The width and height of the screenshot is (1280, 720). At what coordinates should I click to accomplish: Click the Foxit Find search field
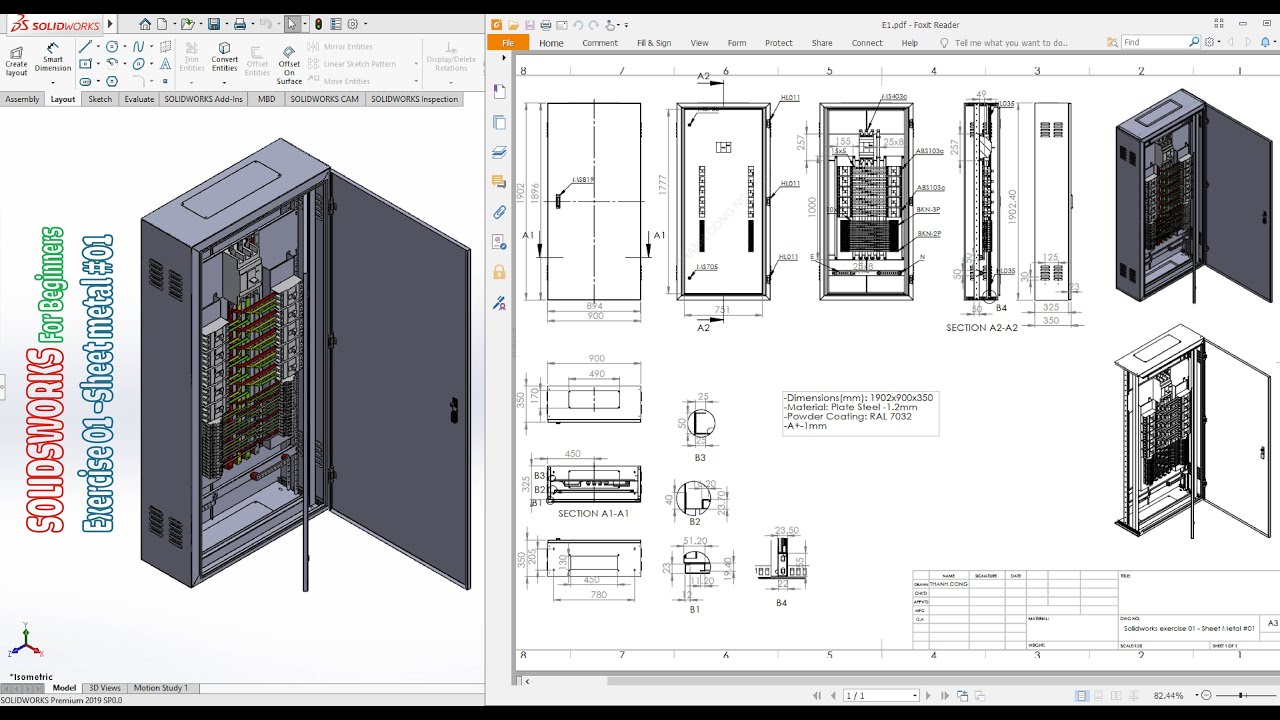[1154, 42]
